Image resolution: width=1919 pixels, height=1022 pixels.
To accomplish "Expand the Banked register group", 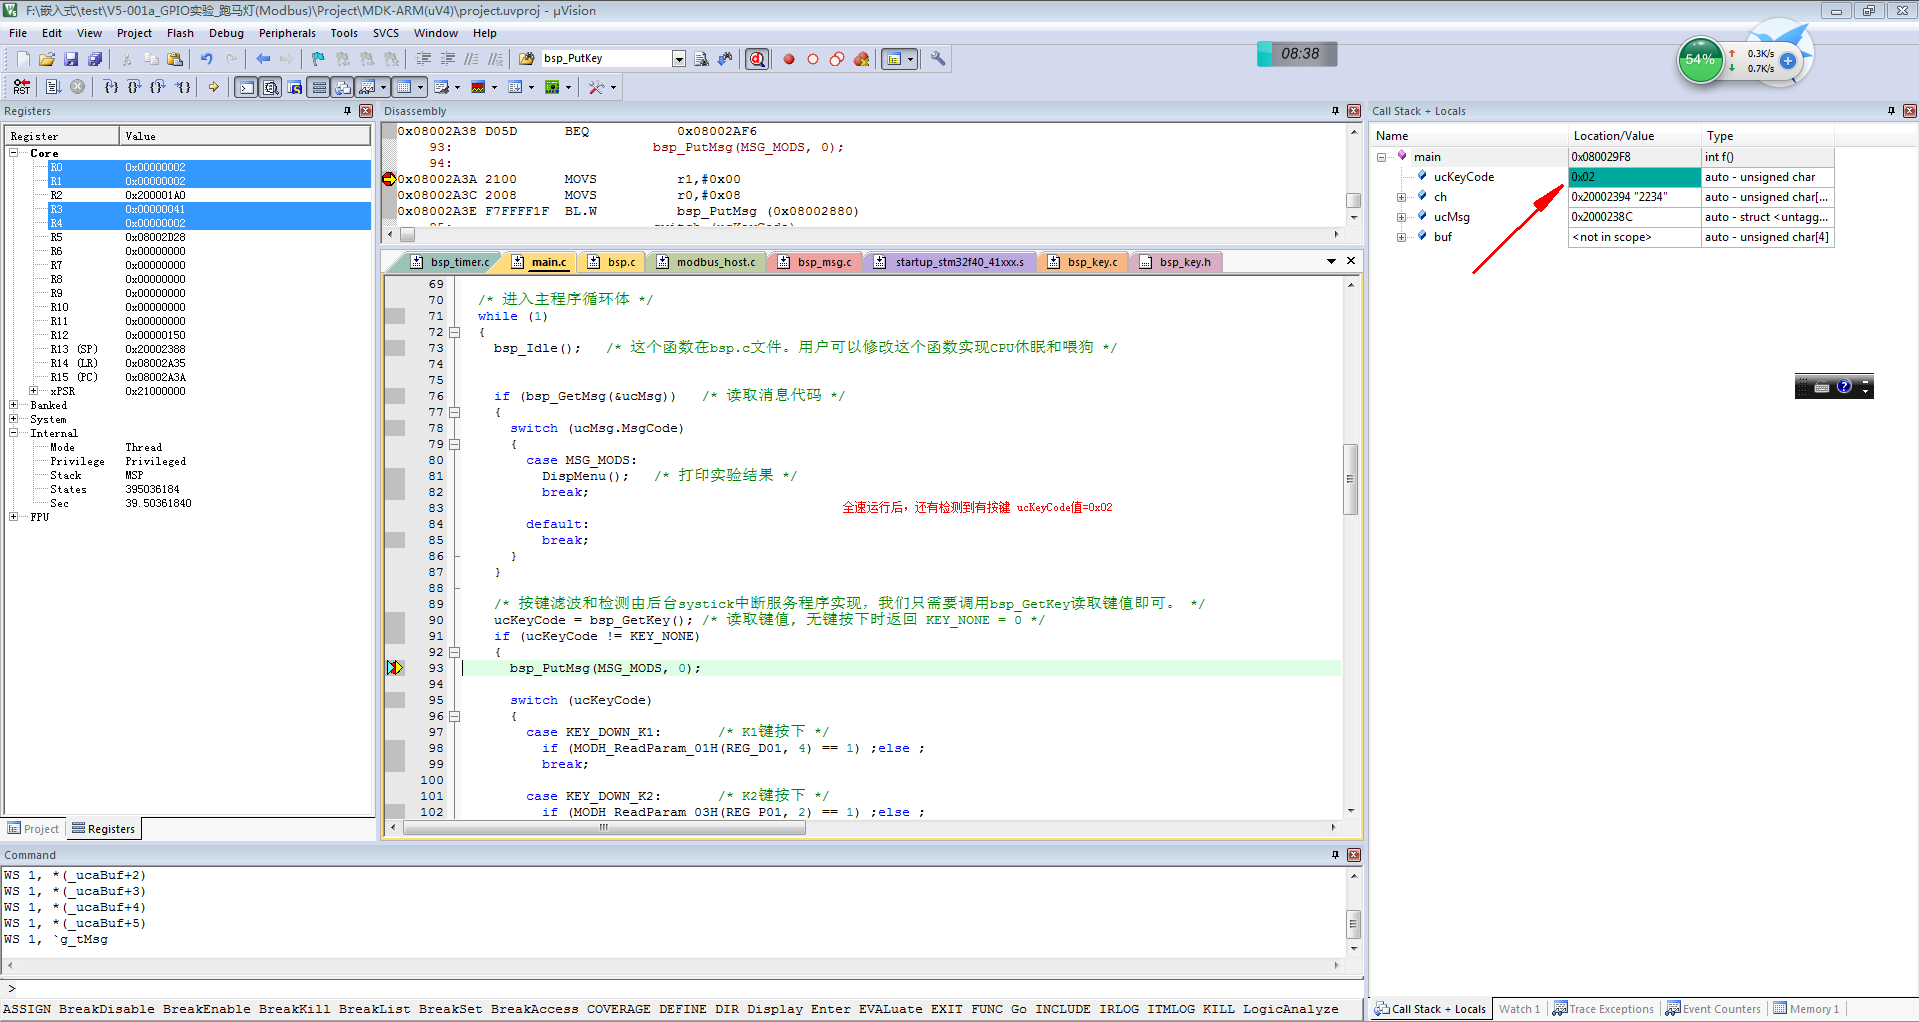I will coord(14,405).
